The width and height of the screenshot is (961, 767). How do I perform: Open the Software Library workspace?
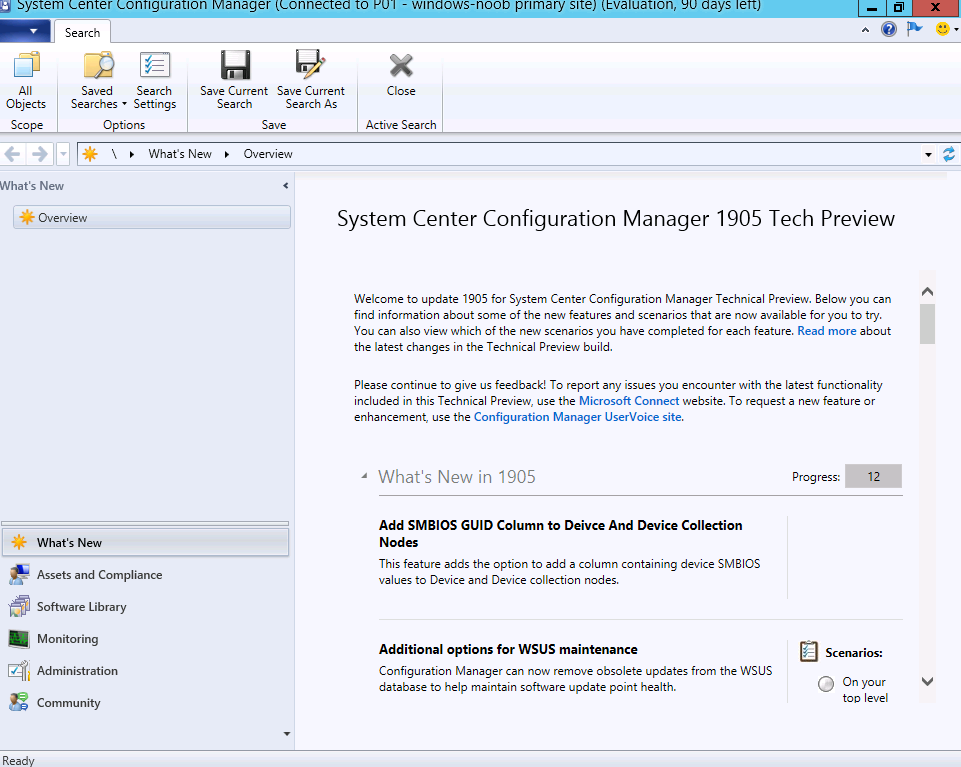(x=145, y=606)
